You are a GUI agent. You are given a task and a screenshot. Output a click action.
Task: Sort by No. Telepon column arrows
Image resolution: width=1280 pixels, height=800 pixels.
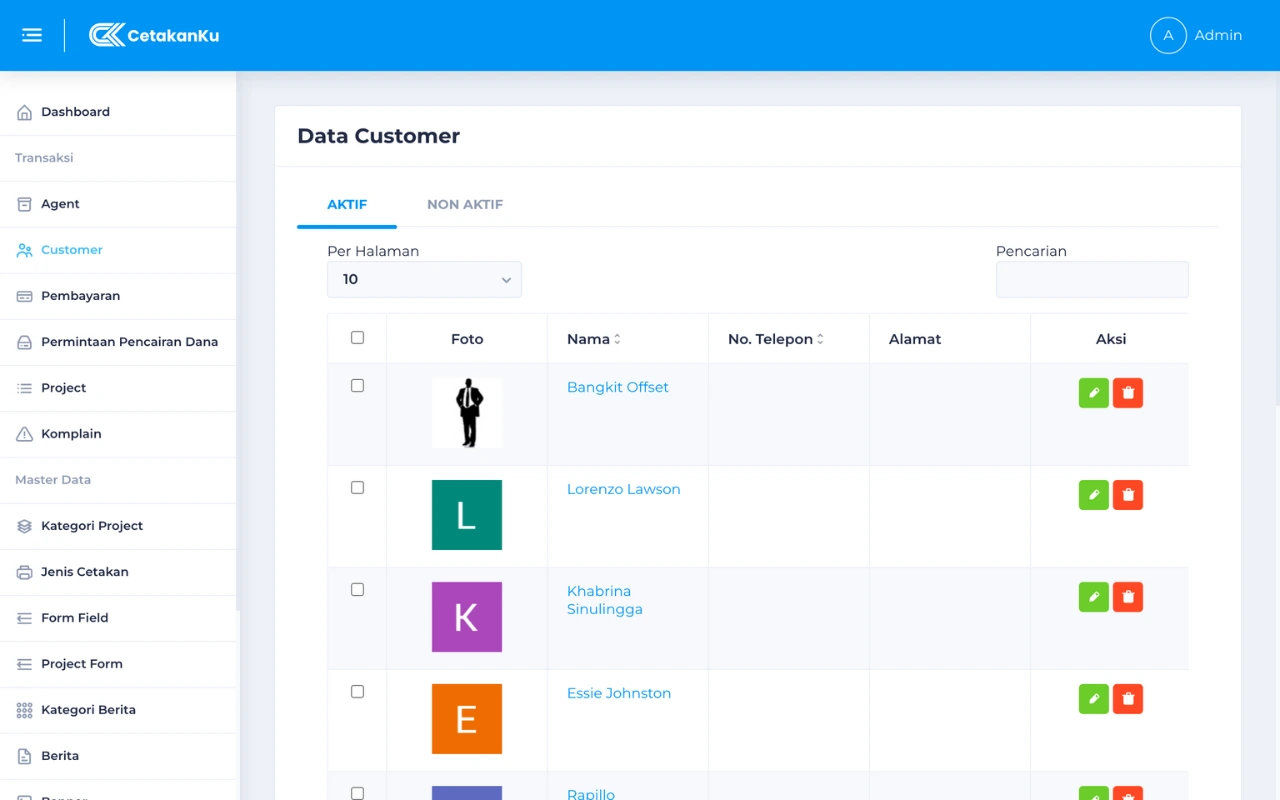tap(820, 339)
